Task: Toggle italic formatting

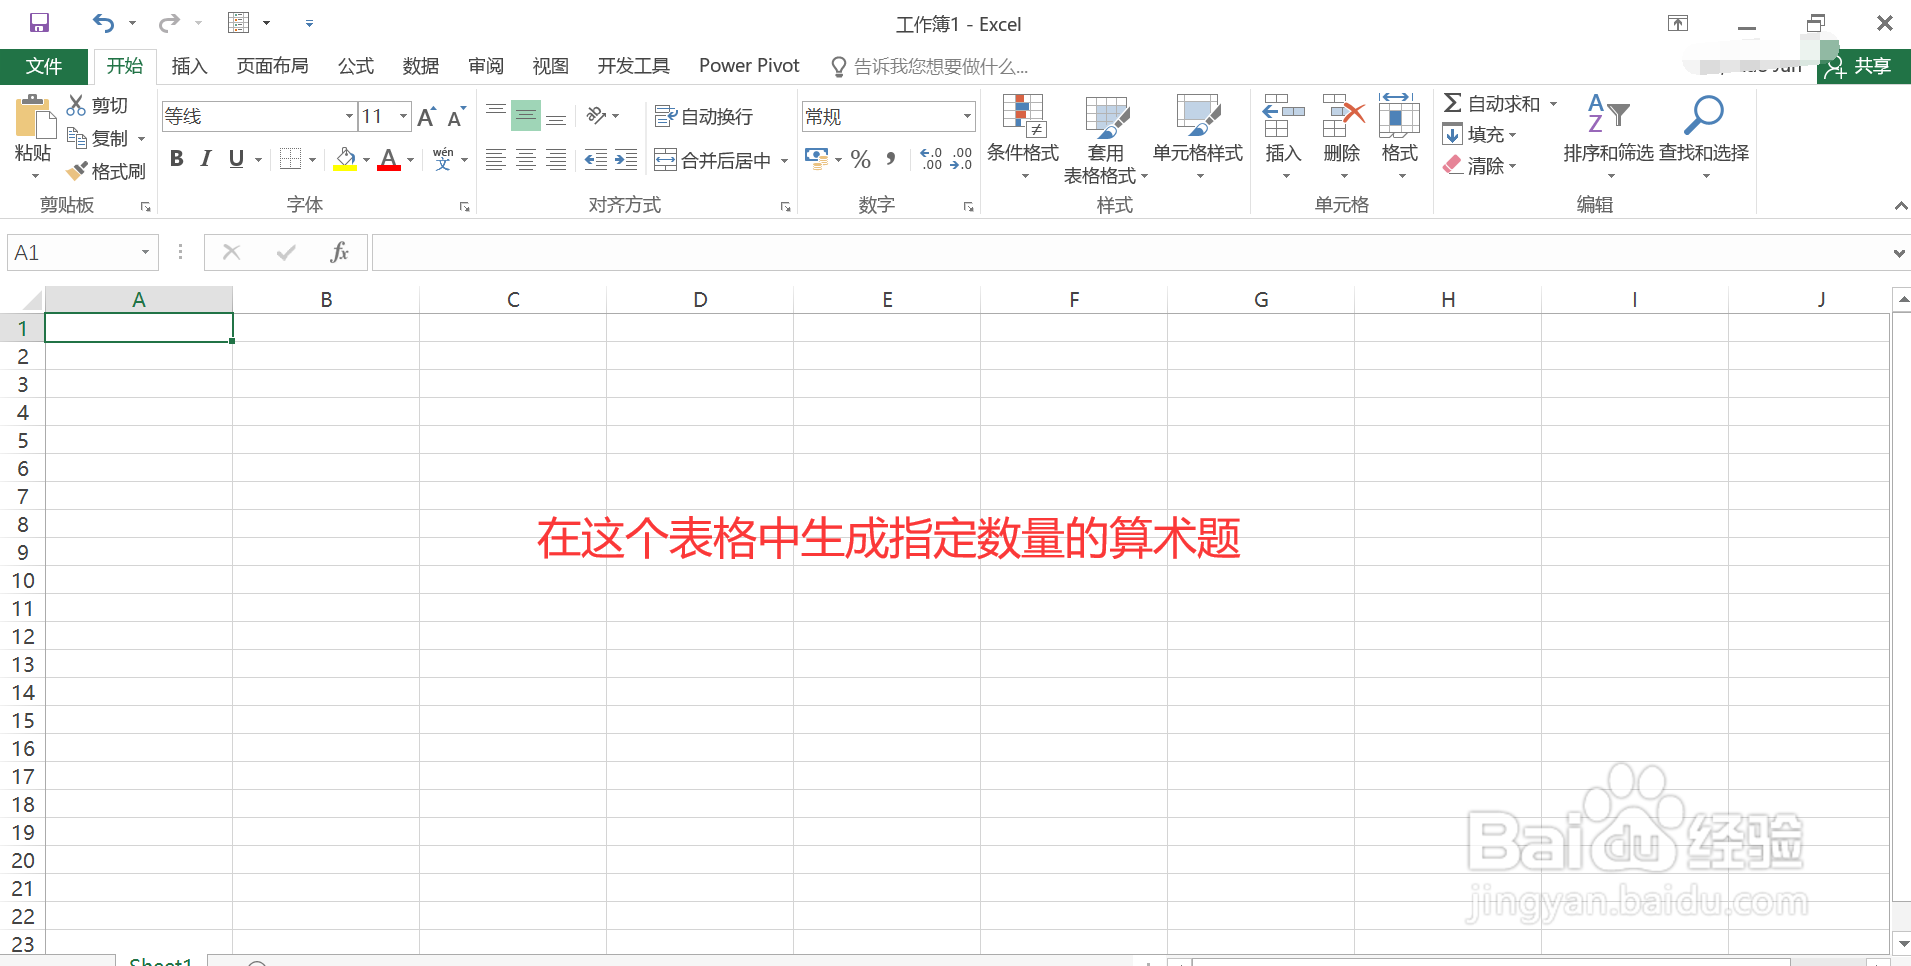Action: 205,158
